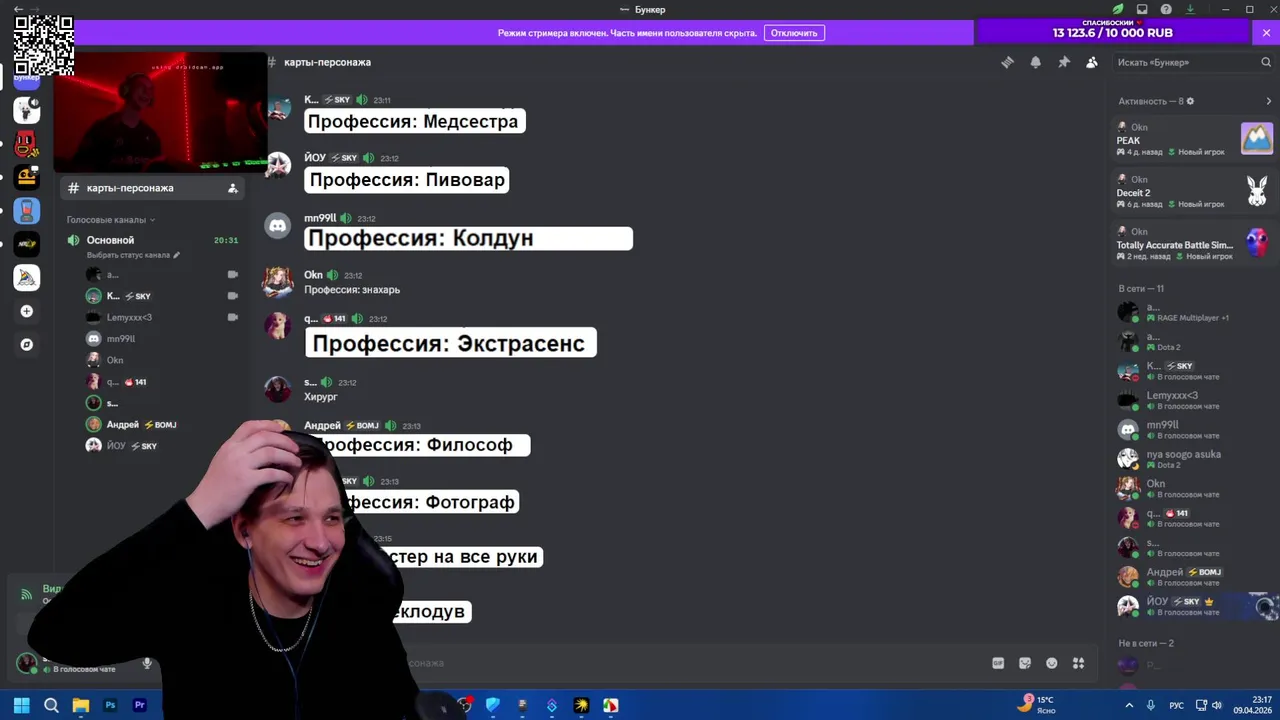This screenshot has height=720, width=1280.
Task: Toggle microphone mute in user panel
Action: pos(147,663)
